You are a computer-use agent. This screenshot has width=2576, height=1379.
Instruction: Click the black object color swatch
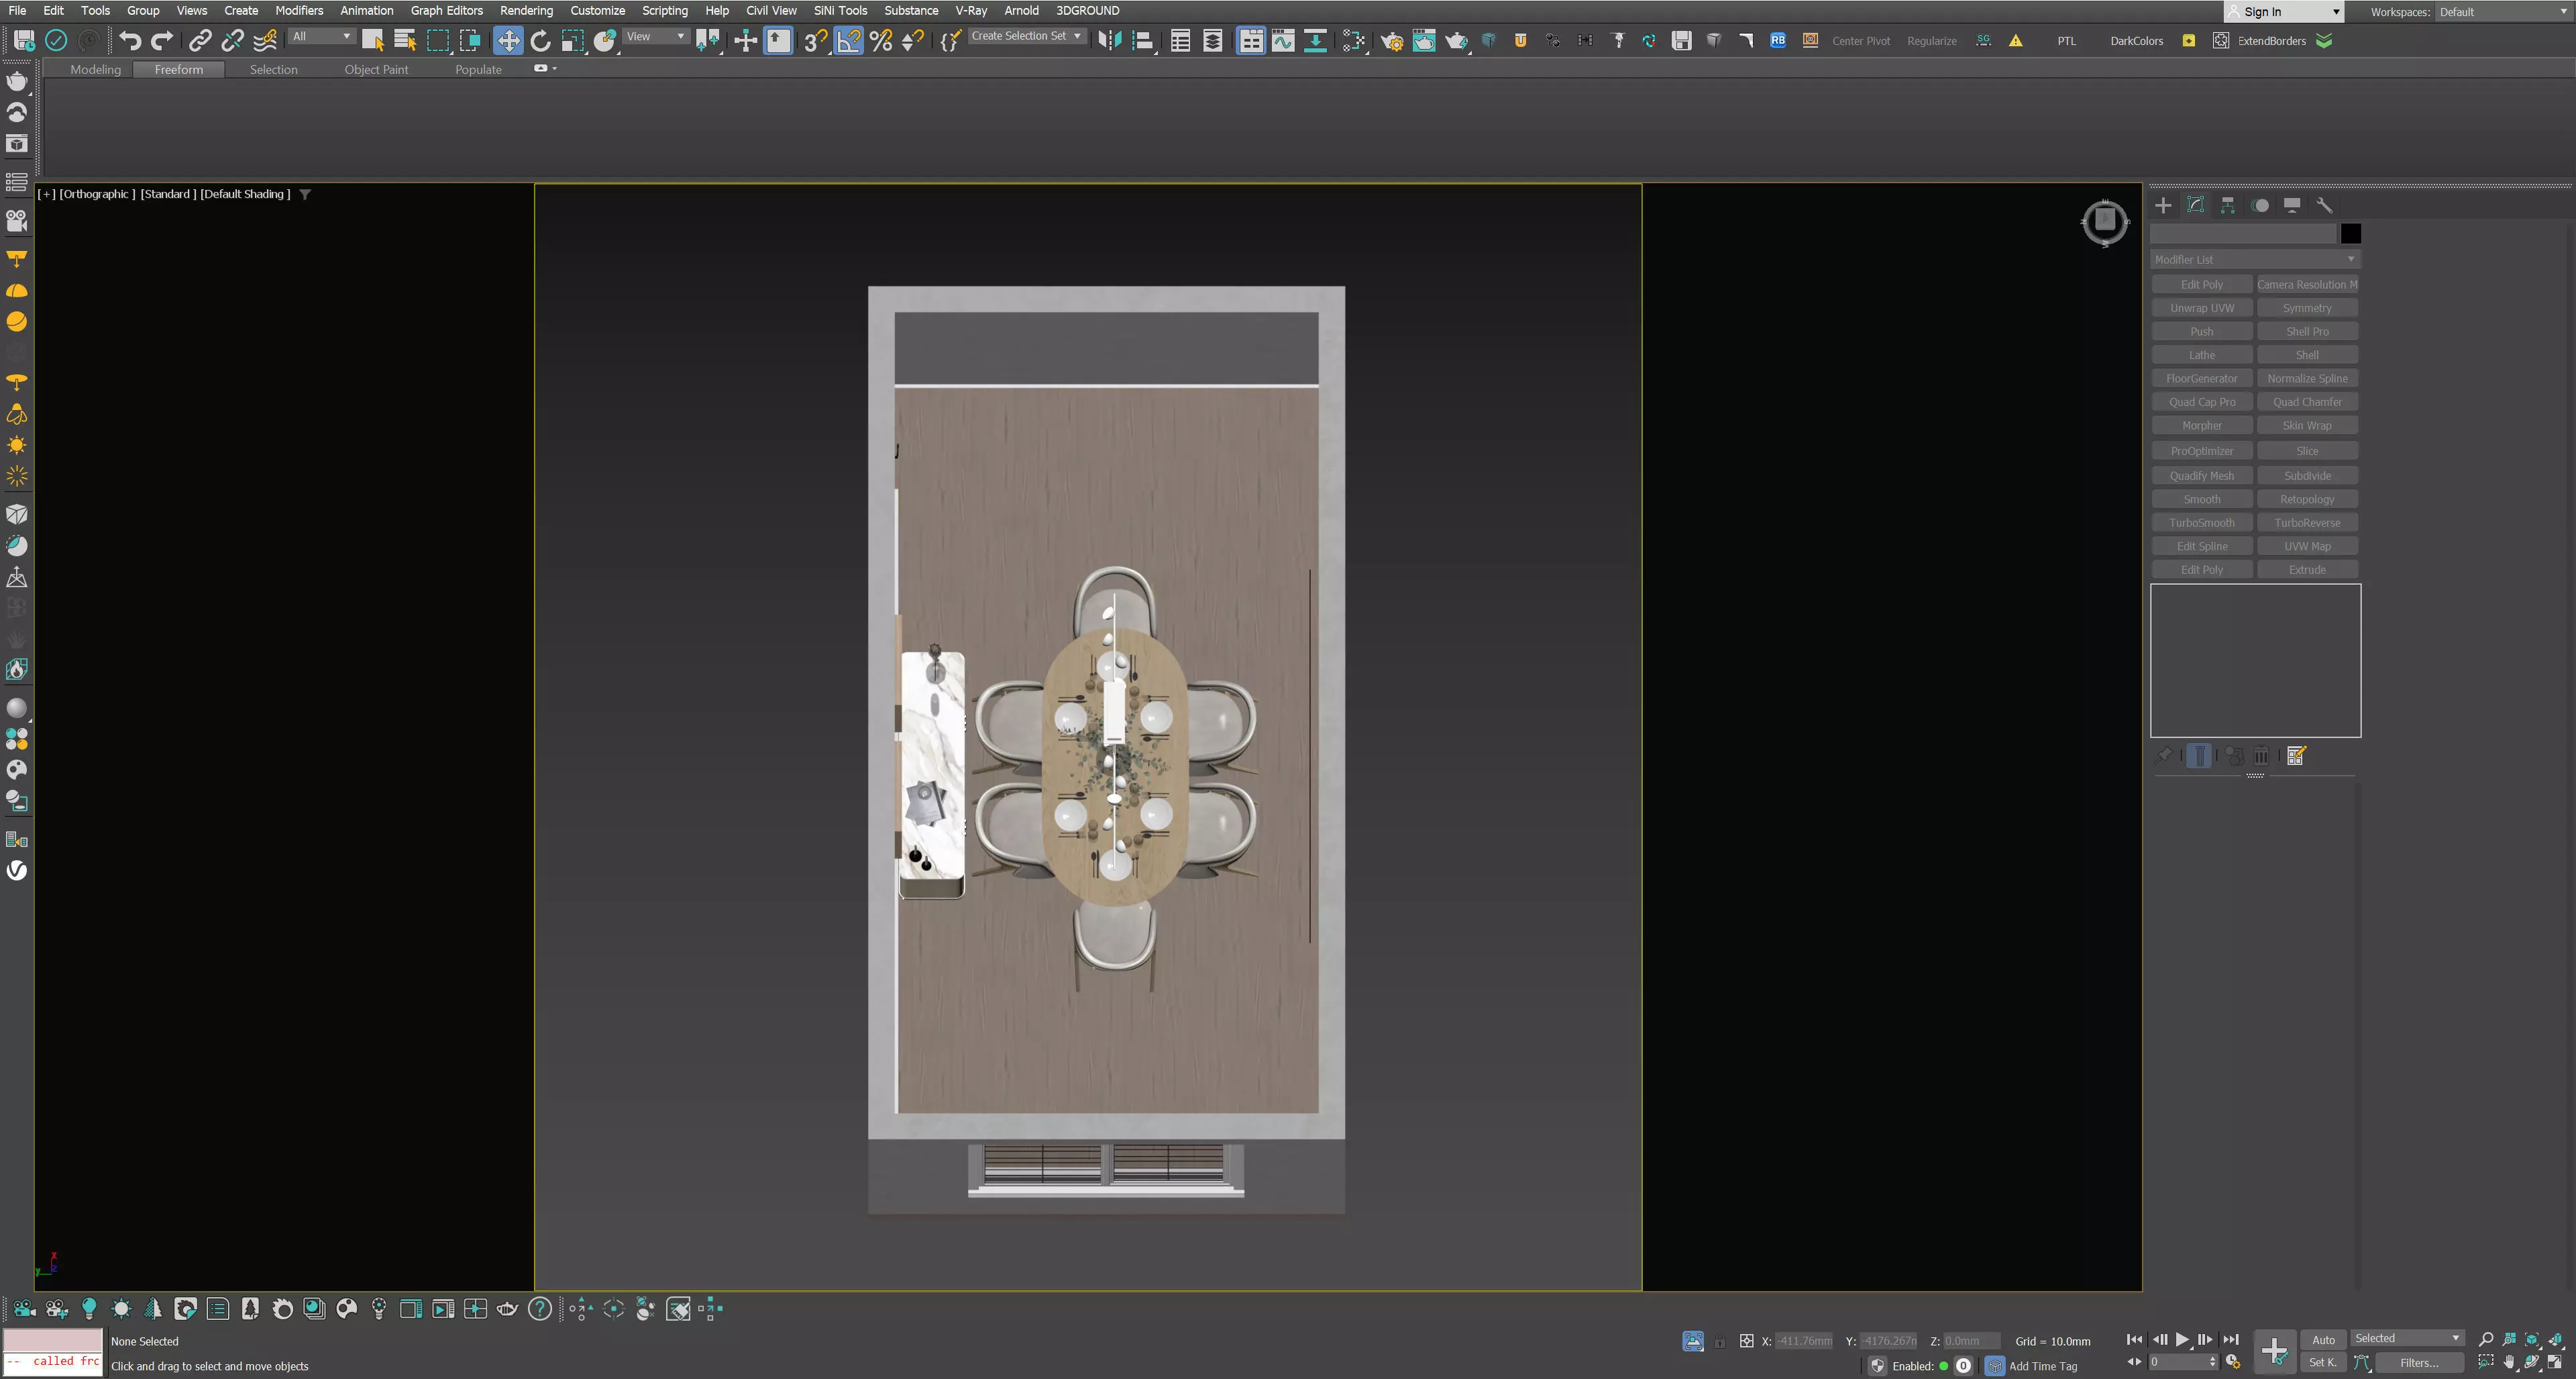[x=2350, y=233]
